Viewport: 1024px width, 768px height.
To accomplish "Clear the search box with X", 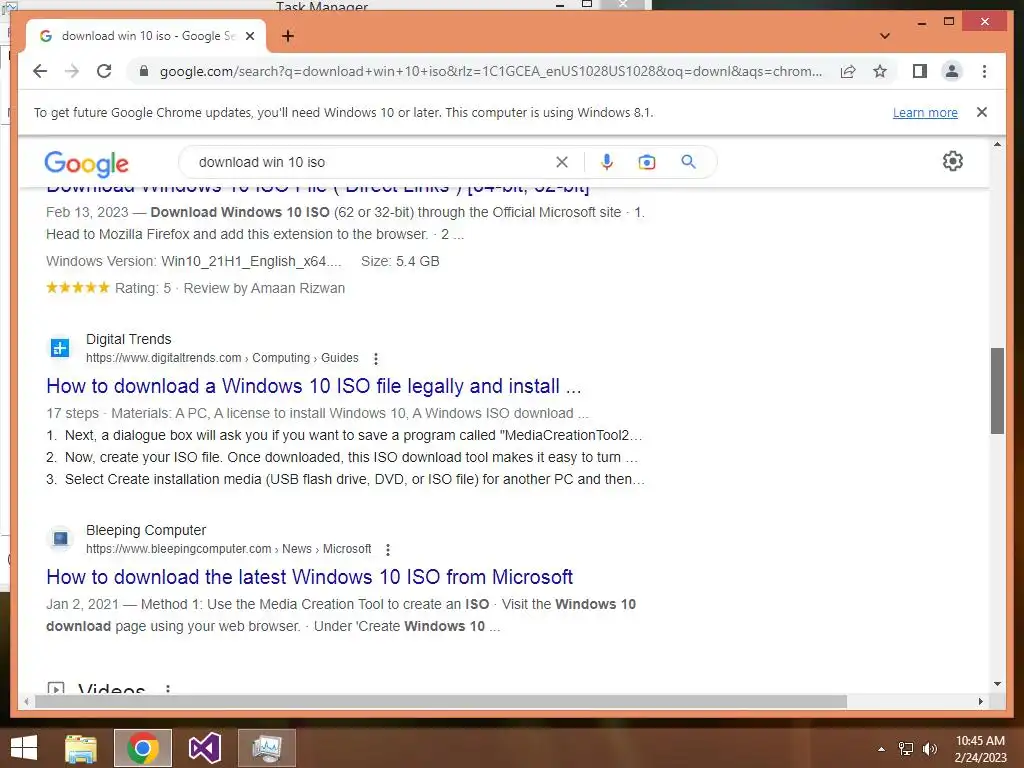I will (562, 162).
